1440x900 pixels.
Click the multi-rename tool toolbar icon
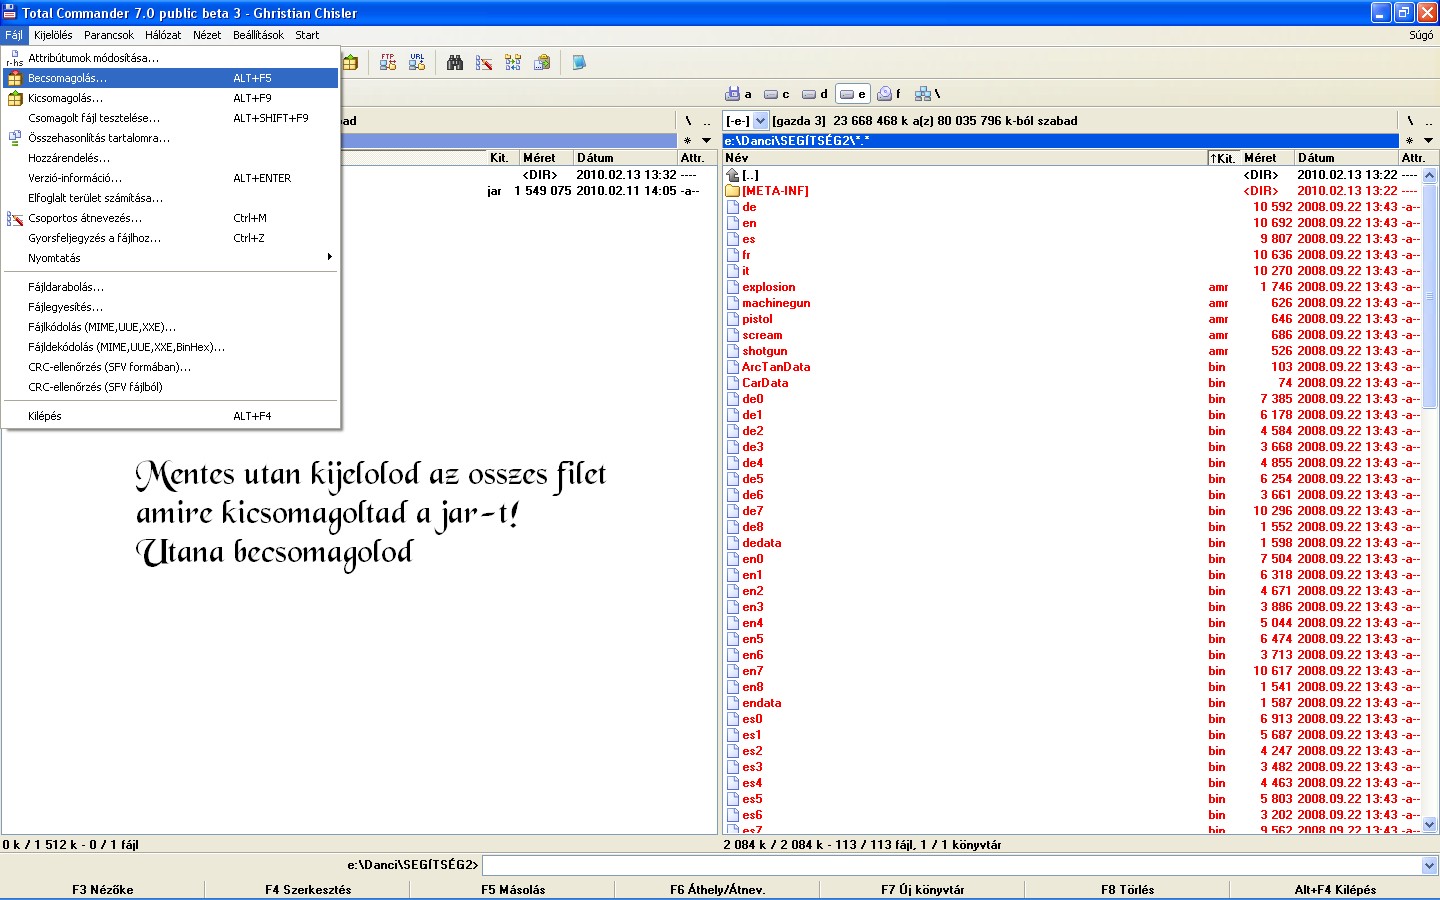click(484, 63)
